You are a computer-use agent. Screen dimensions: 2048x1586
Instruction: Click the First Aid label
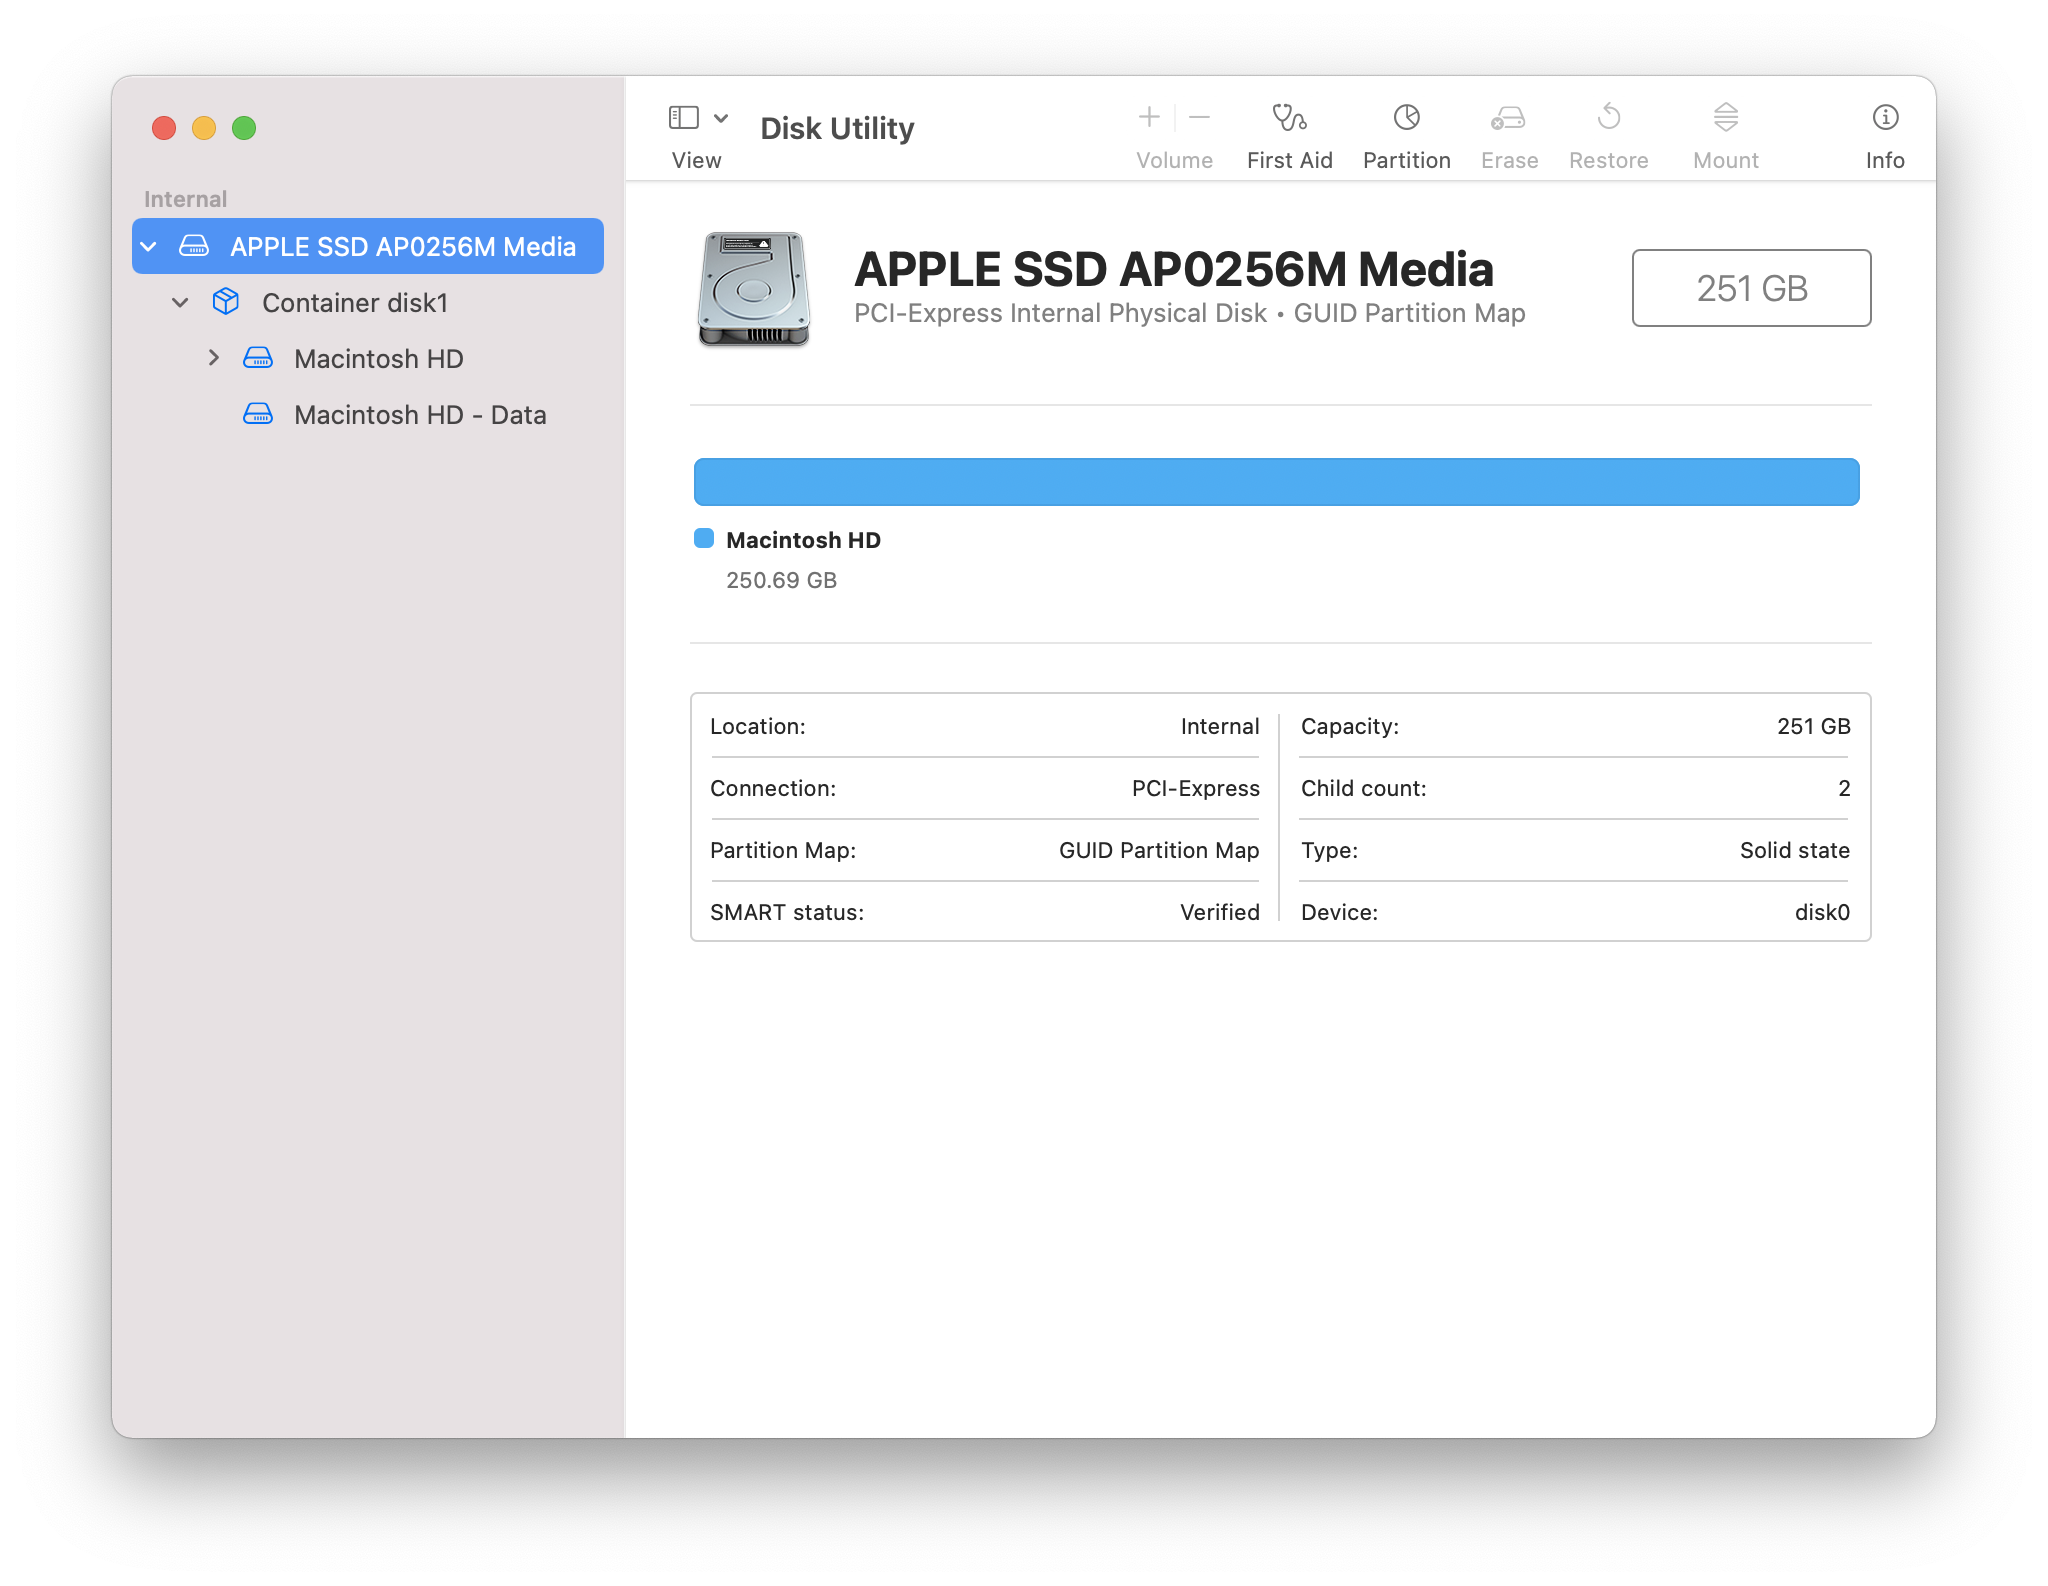coord(1289,160)
